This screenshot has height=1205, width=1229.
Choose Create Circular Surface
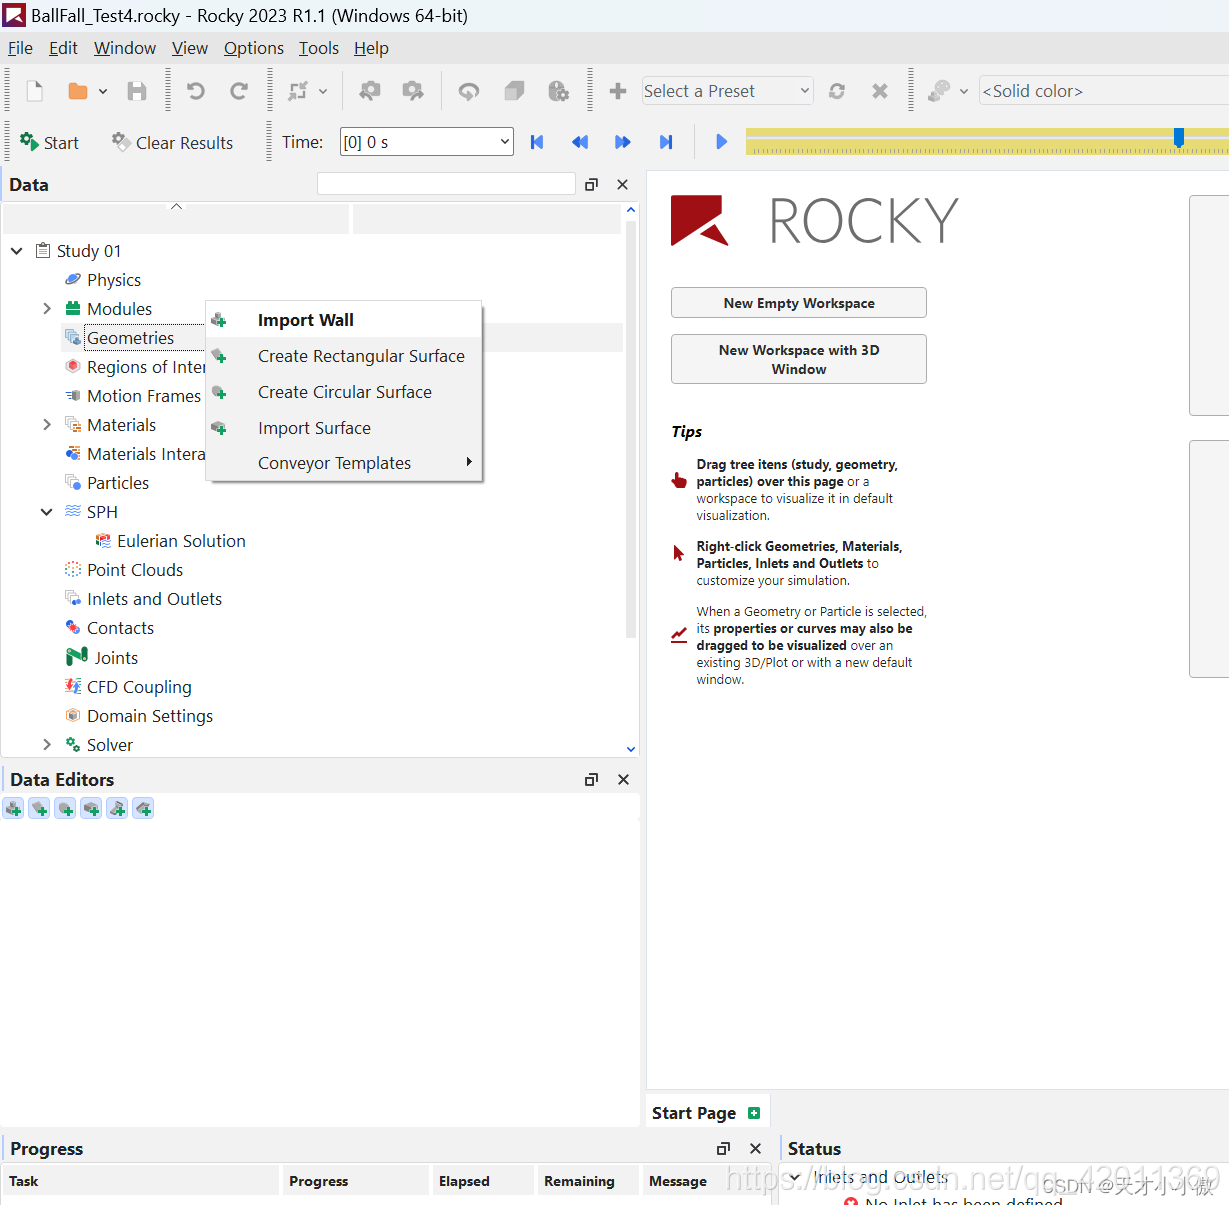[344, 392]
